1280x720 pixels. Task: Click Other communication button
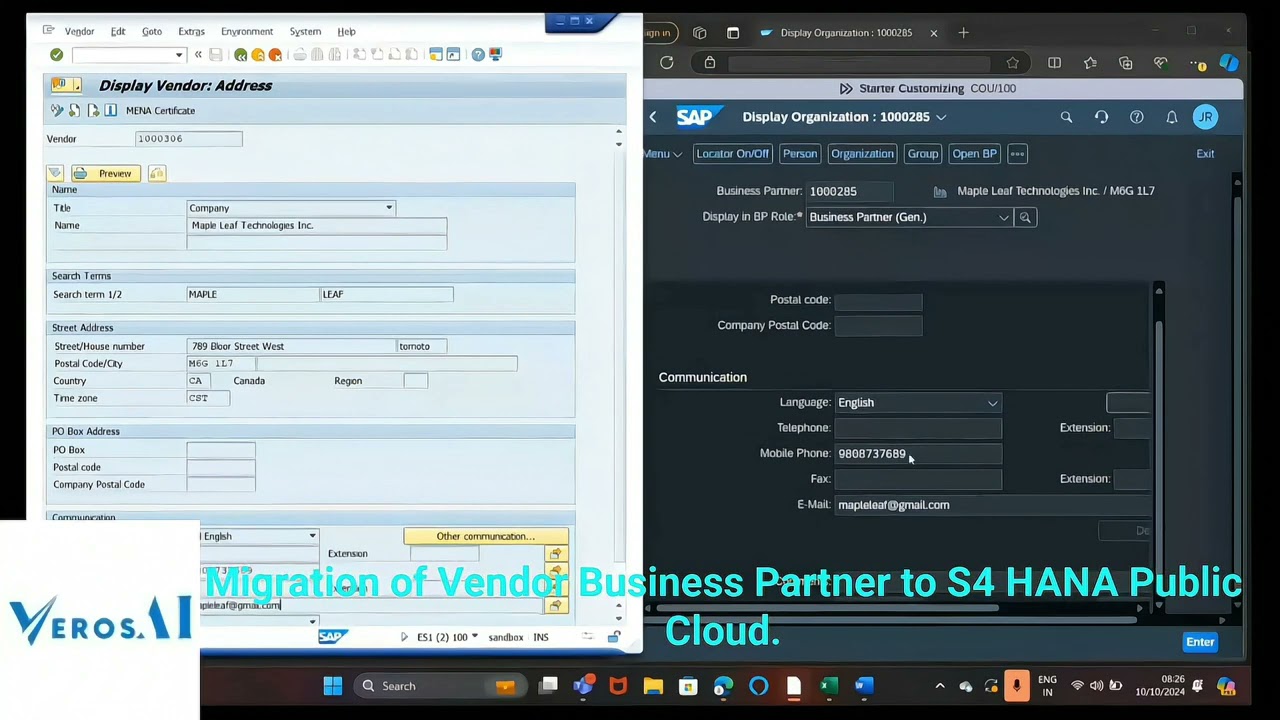pyautogui.click(x=486, y=536)
